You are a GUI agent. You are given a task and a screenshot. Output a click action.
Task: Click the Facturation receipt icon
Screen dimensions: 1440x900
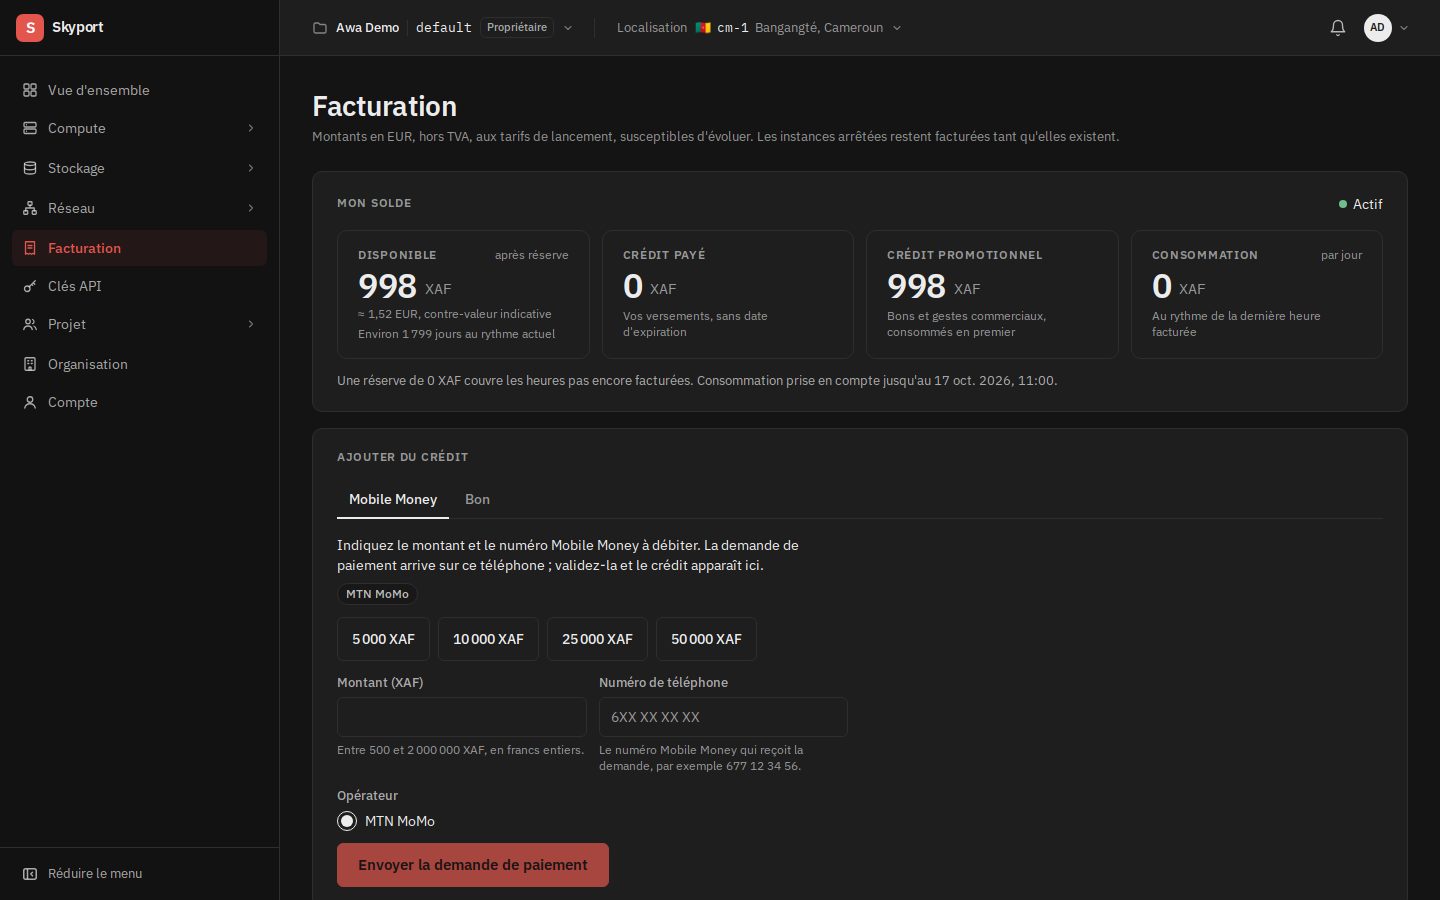[x=30, y=248]
